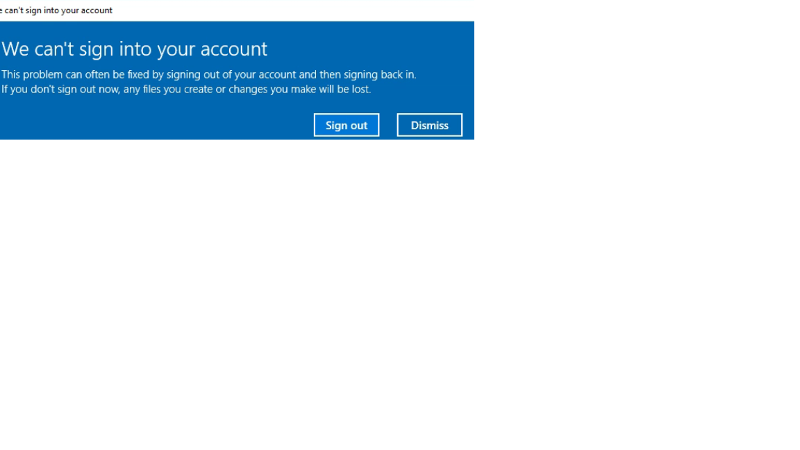Click the Sign out button
The image size is (800, 450).
(x=346, y=125)
